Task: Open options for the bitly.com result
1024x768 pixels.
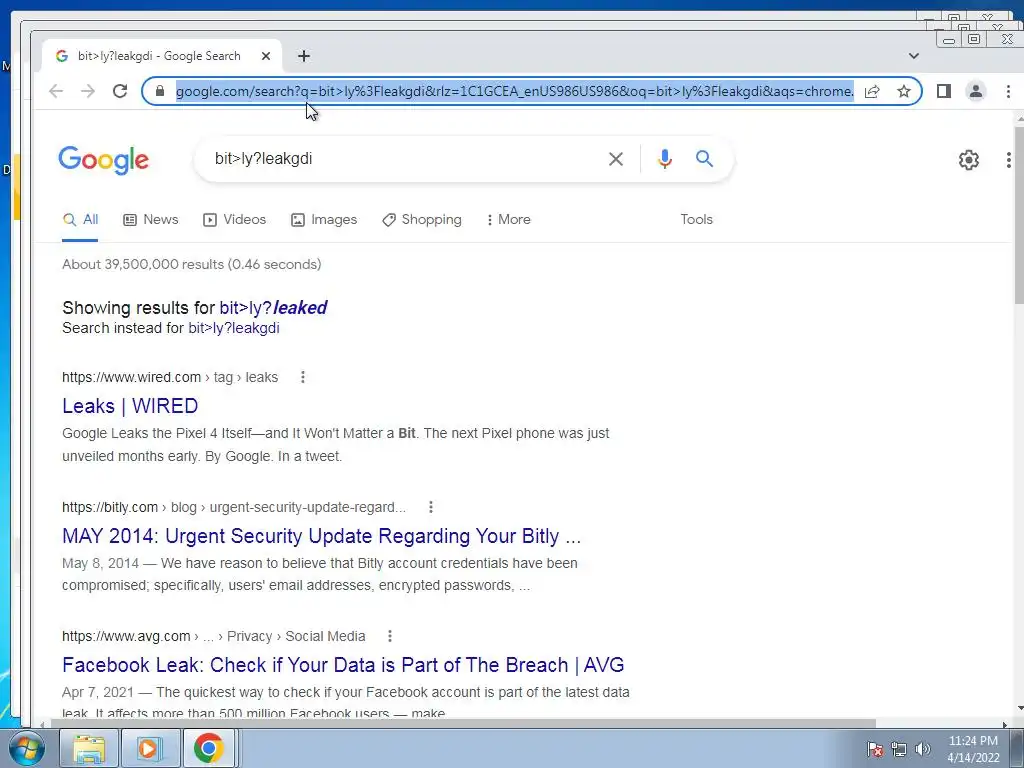Action: 430,507
